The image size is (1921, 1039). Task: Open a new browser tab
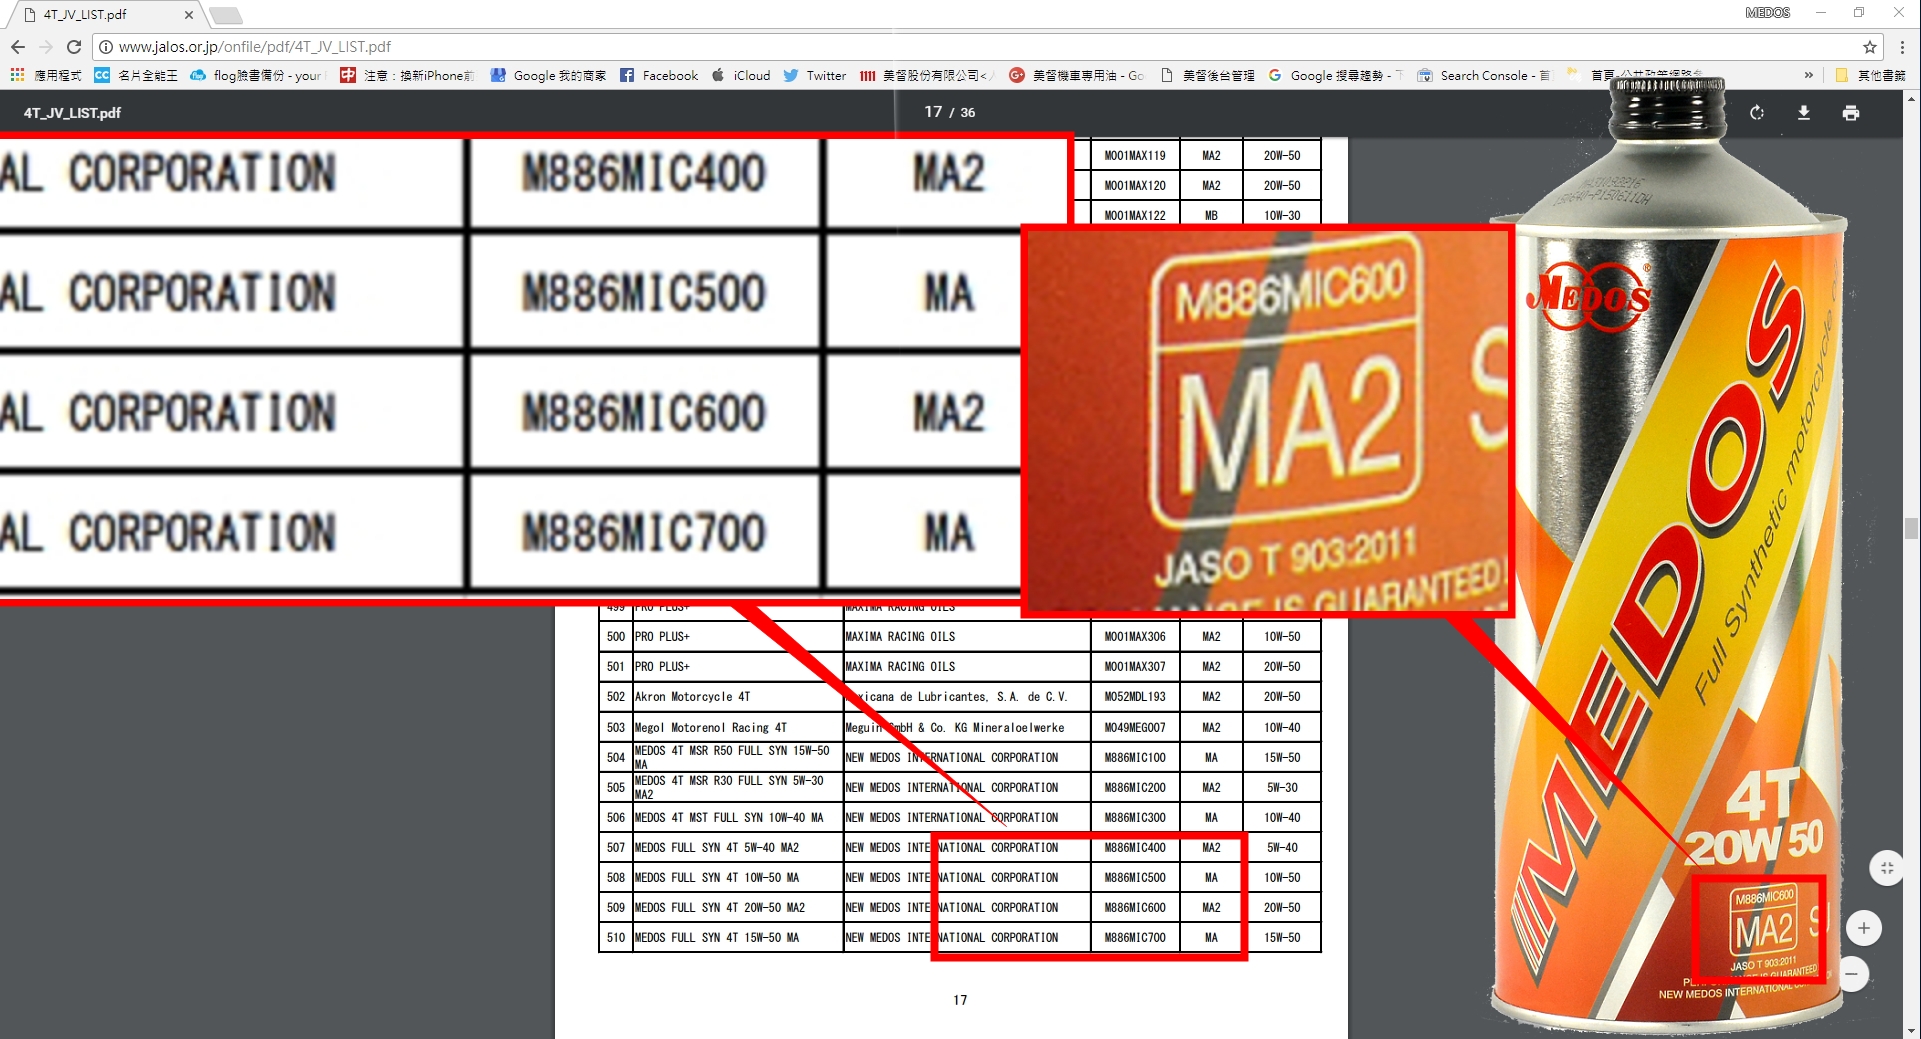click(226, 15)
